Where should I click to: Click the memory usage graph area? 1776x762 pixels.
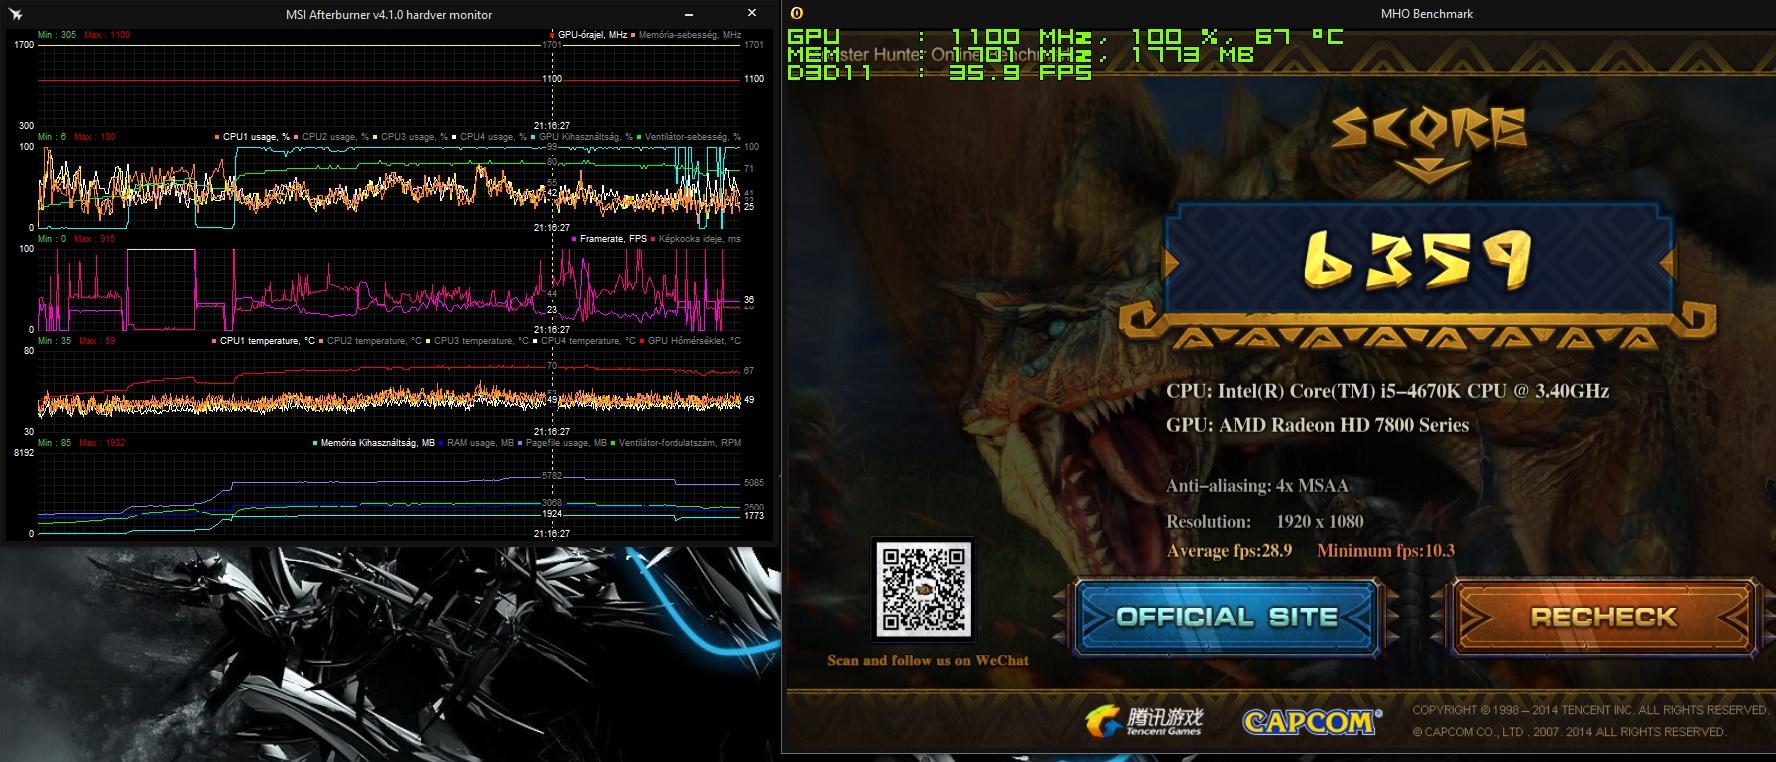[x=389, y=493]
